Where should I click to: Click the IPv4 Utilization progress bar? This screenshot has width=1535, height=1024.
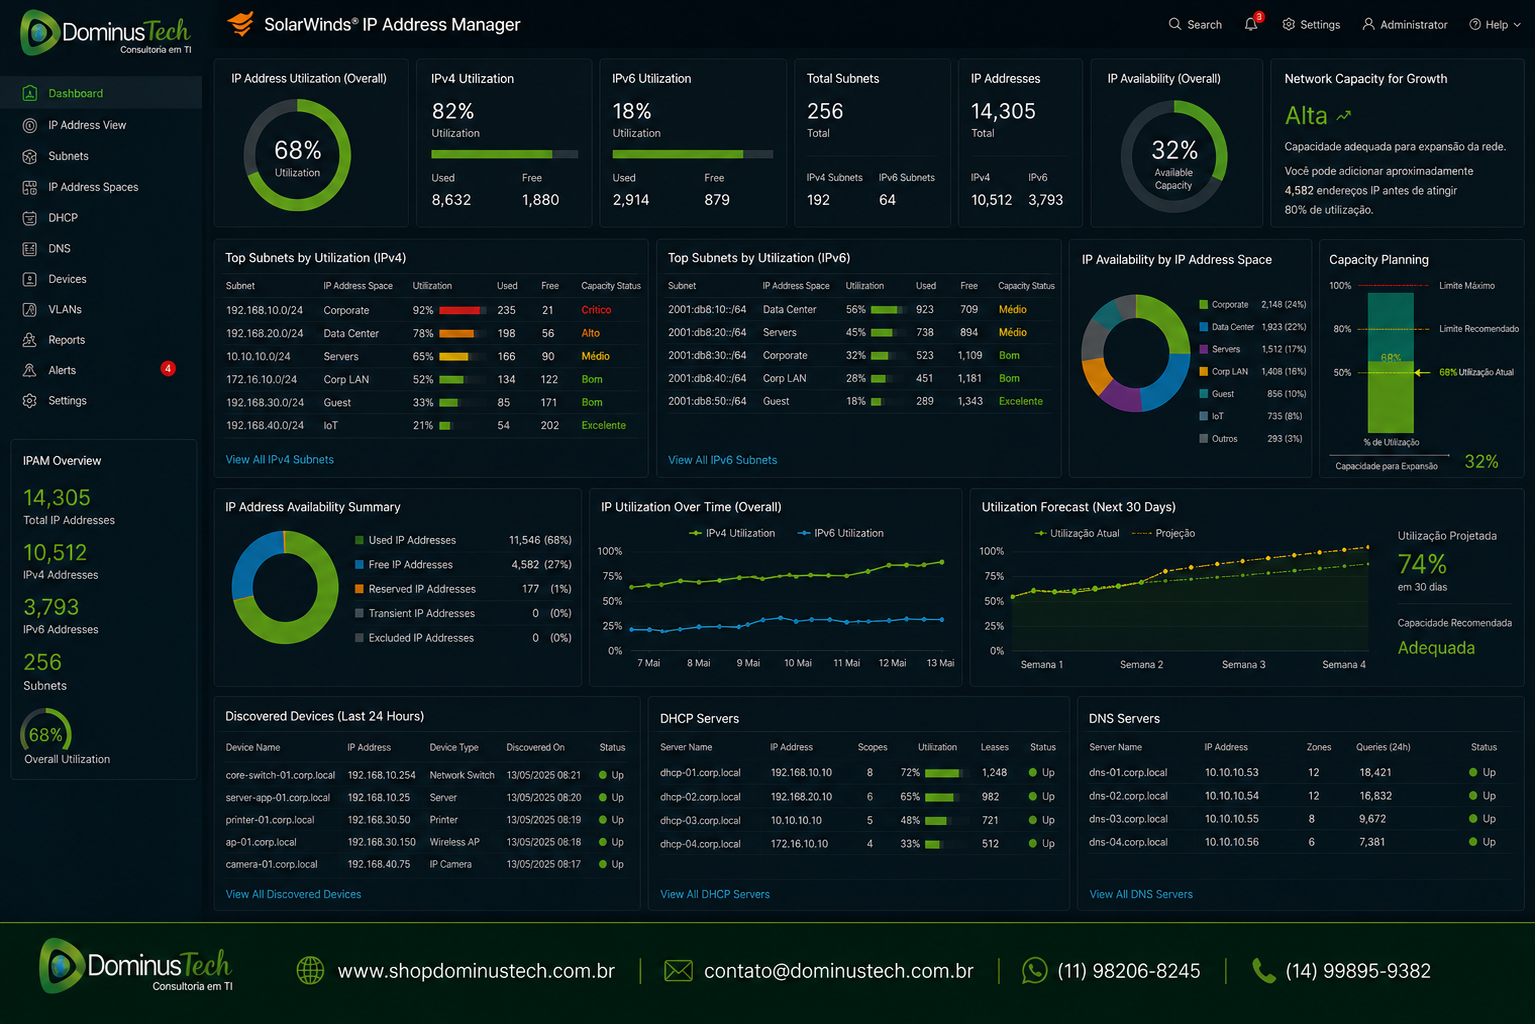(x=504, y=154)
